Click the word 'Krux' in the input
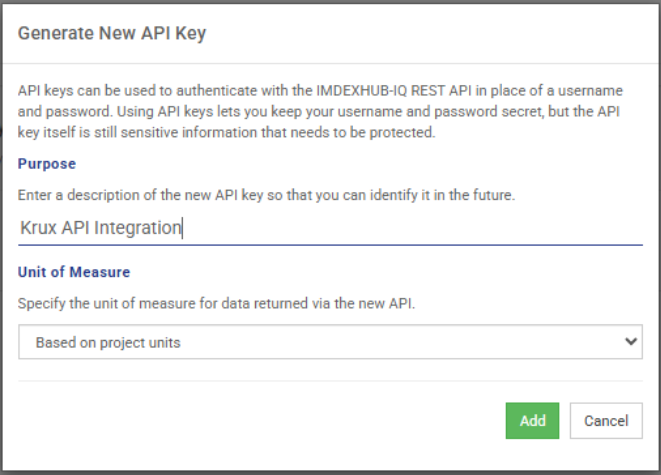Screen dimensions: 661x475 click(38, 228)
